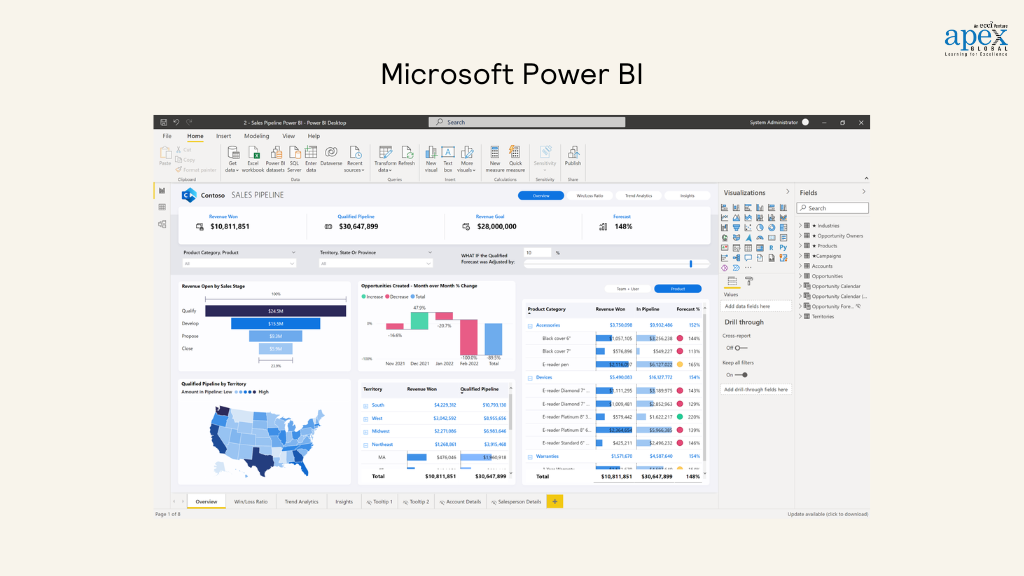Click the Update available download link
1024x576 pixels.
827,514
